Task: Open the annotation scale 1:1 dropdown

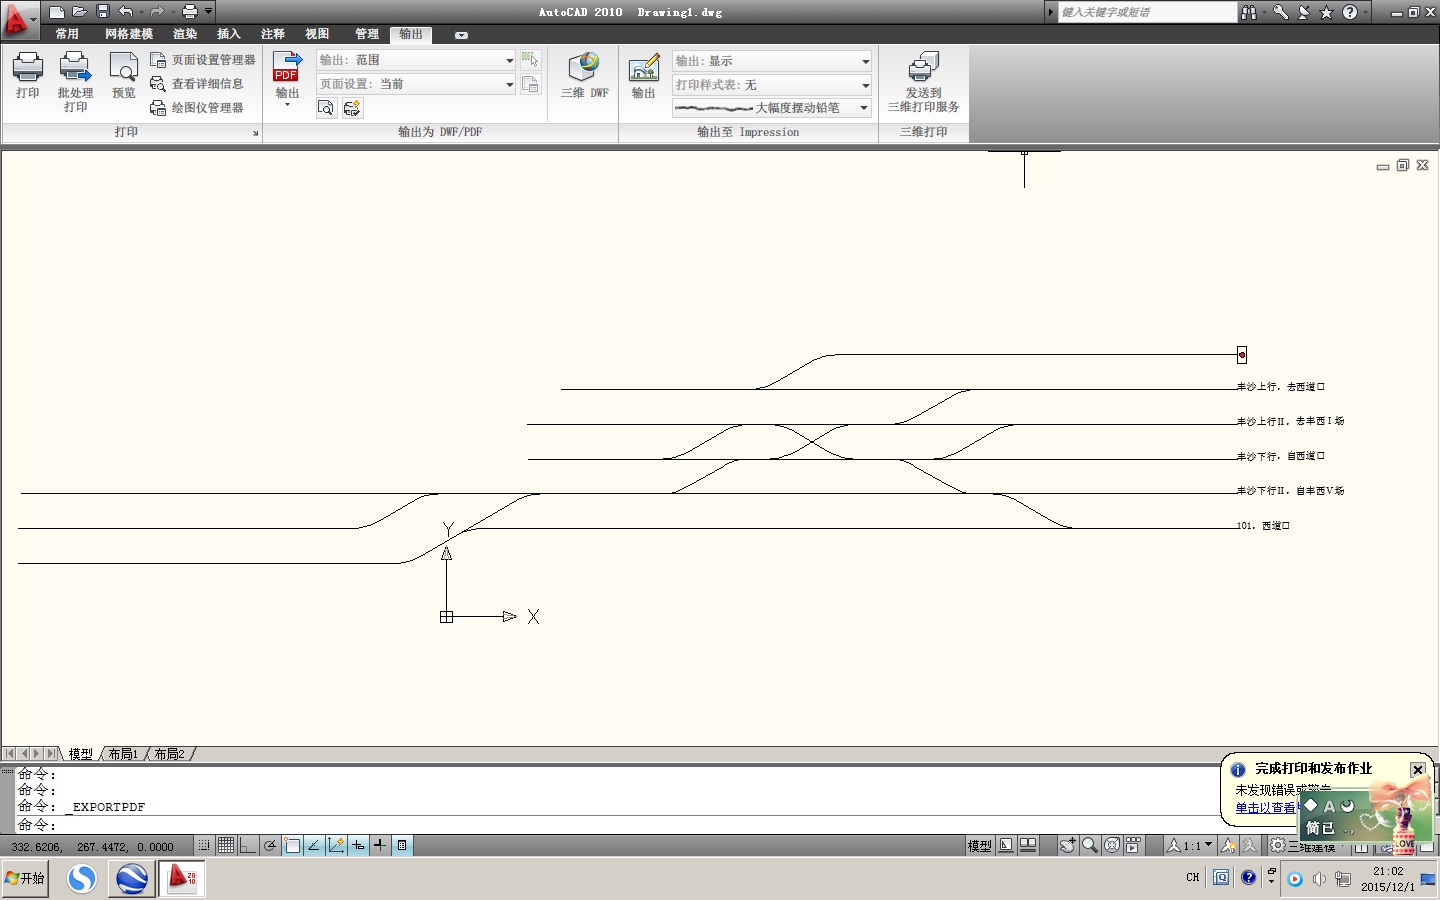Action: 1191,846
